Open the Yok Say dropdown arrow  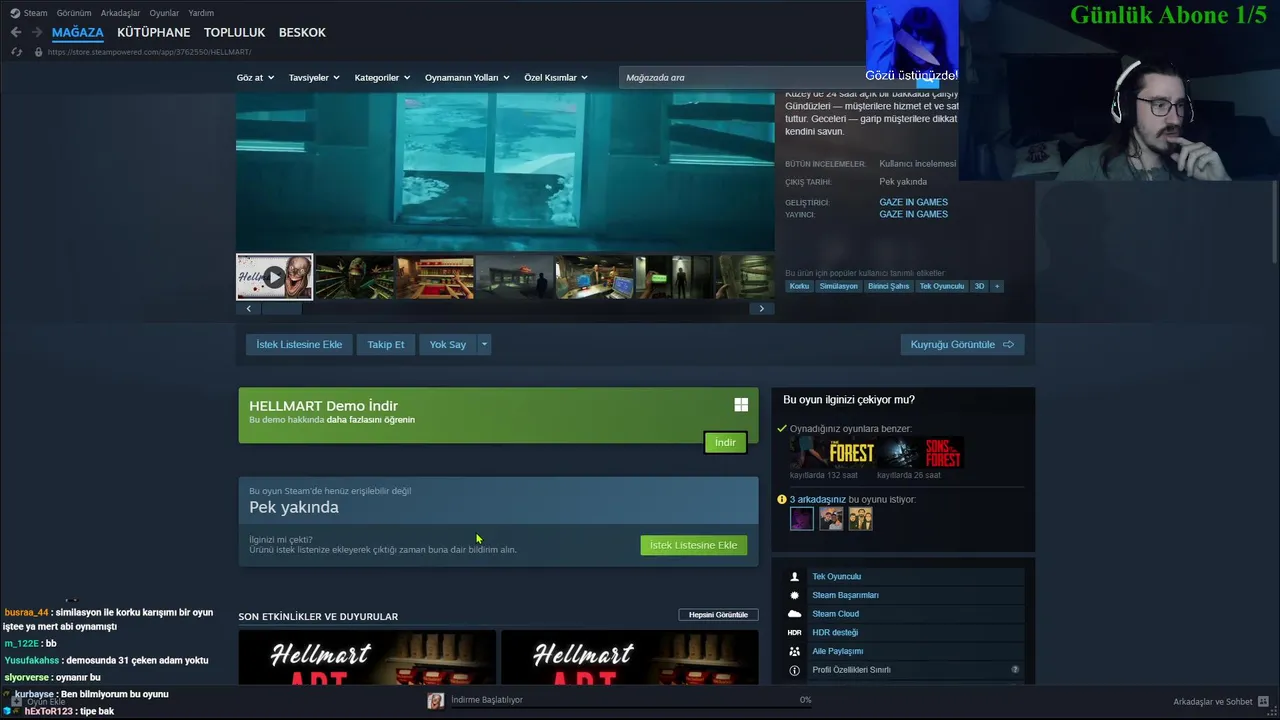coord(485,344)
